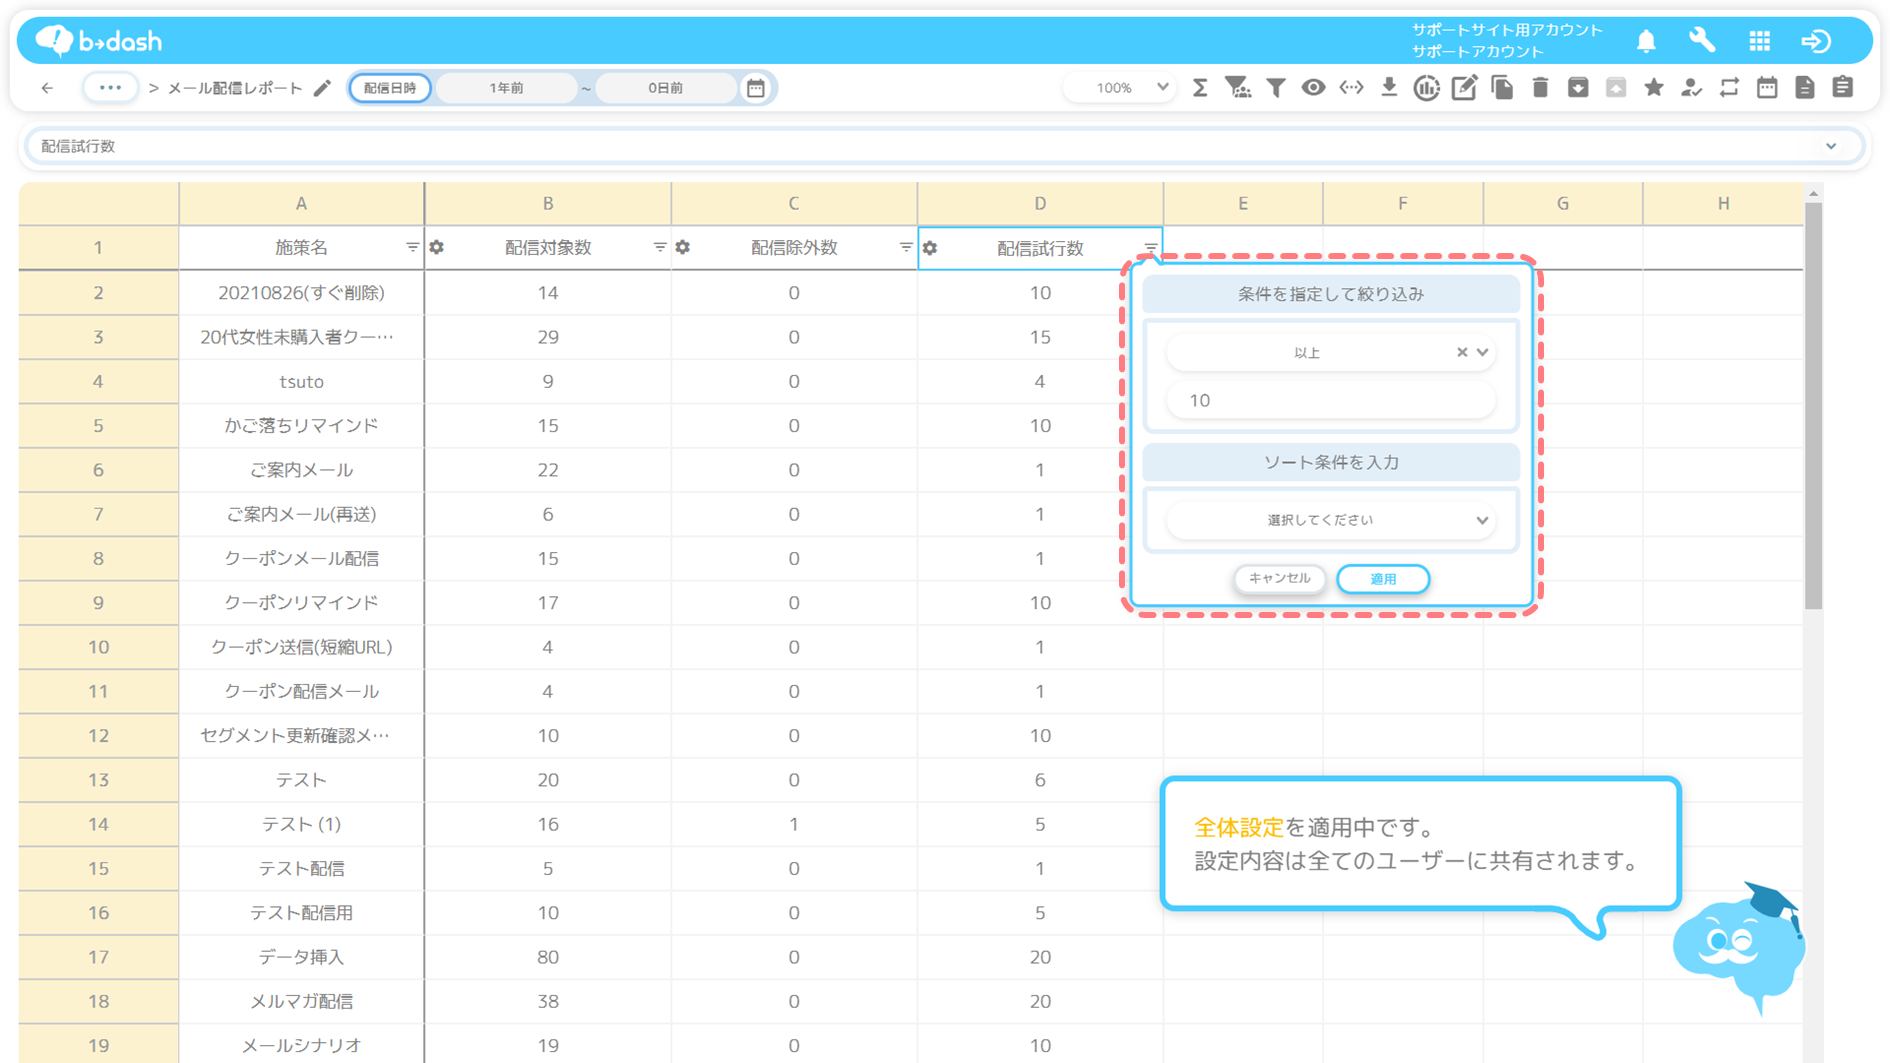
Task: Click the 0日前 end date field
Action: tap(665, 88)
